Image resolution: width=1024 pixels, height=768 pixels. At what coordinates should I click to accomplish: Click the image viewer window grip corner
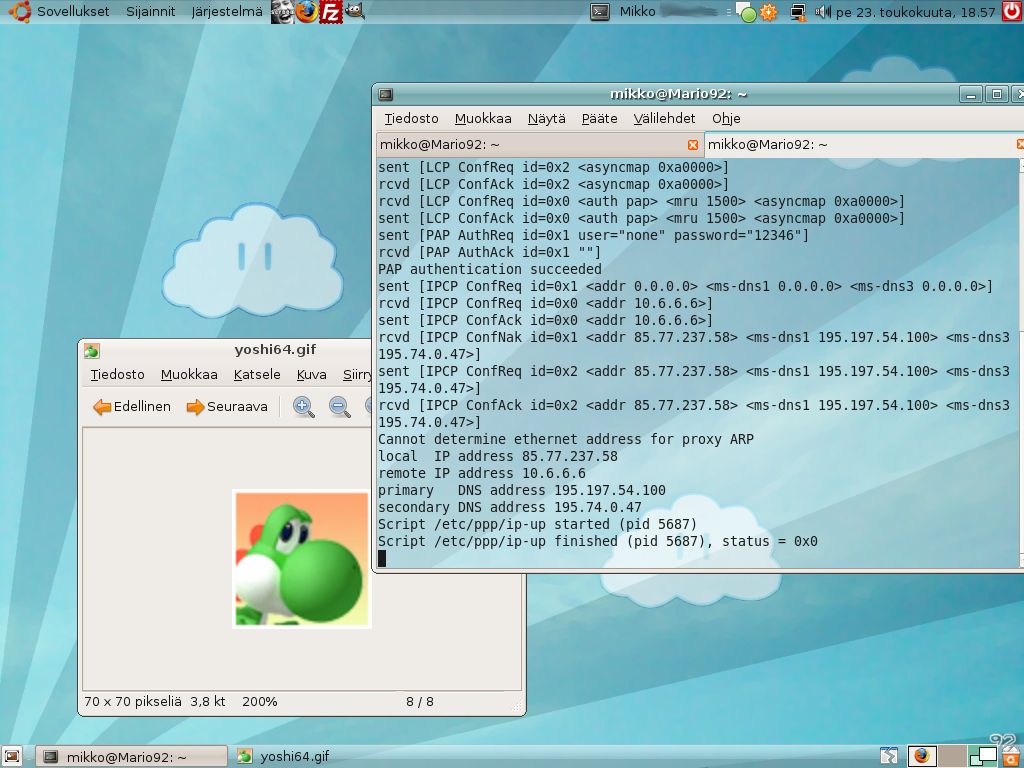(517, 706)
